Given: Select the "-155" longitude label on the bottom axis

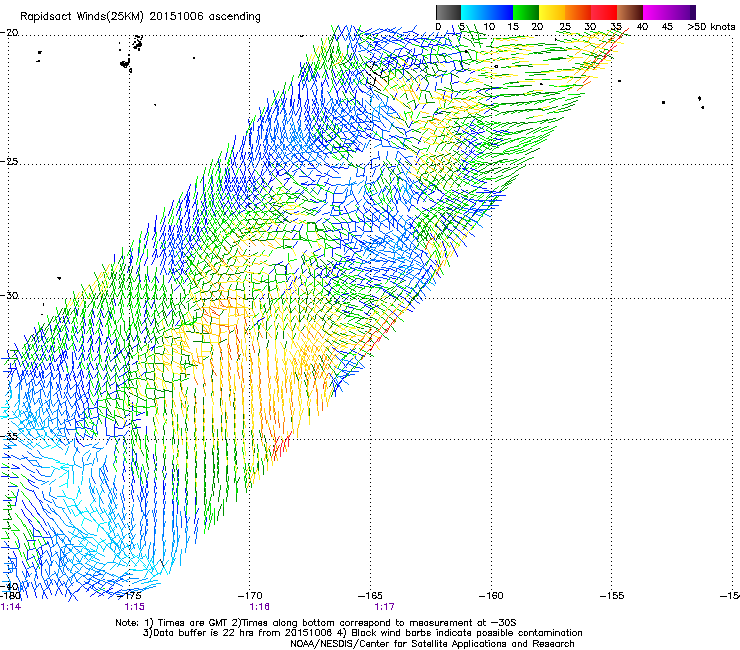Looking at the screenshot, I should pos(612,596).
